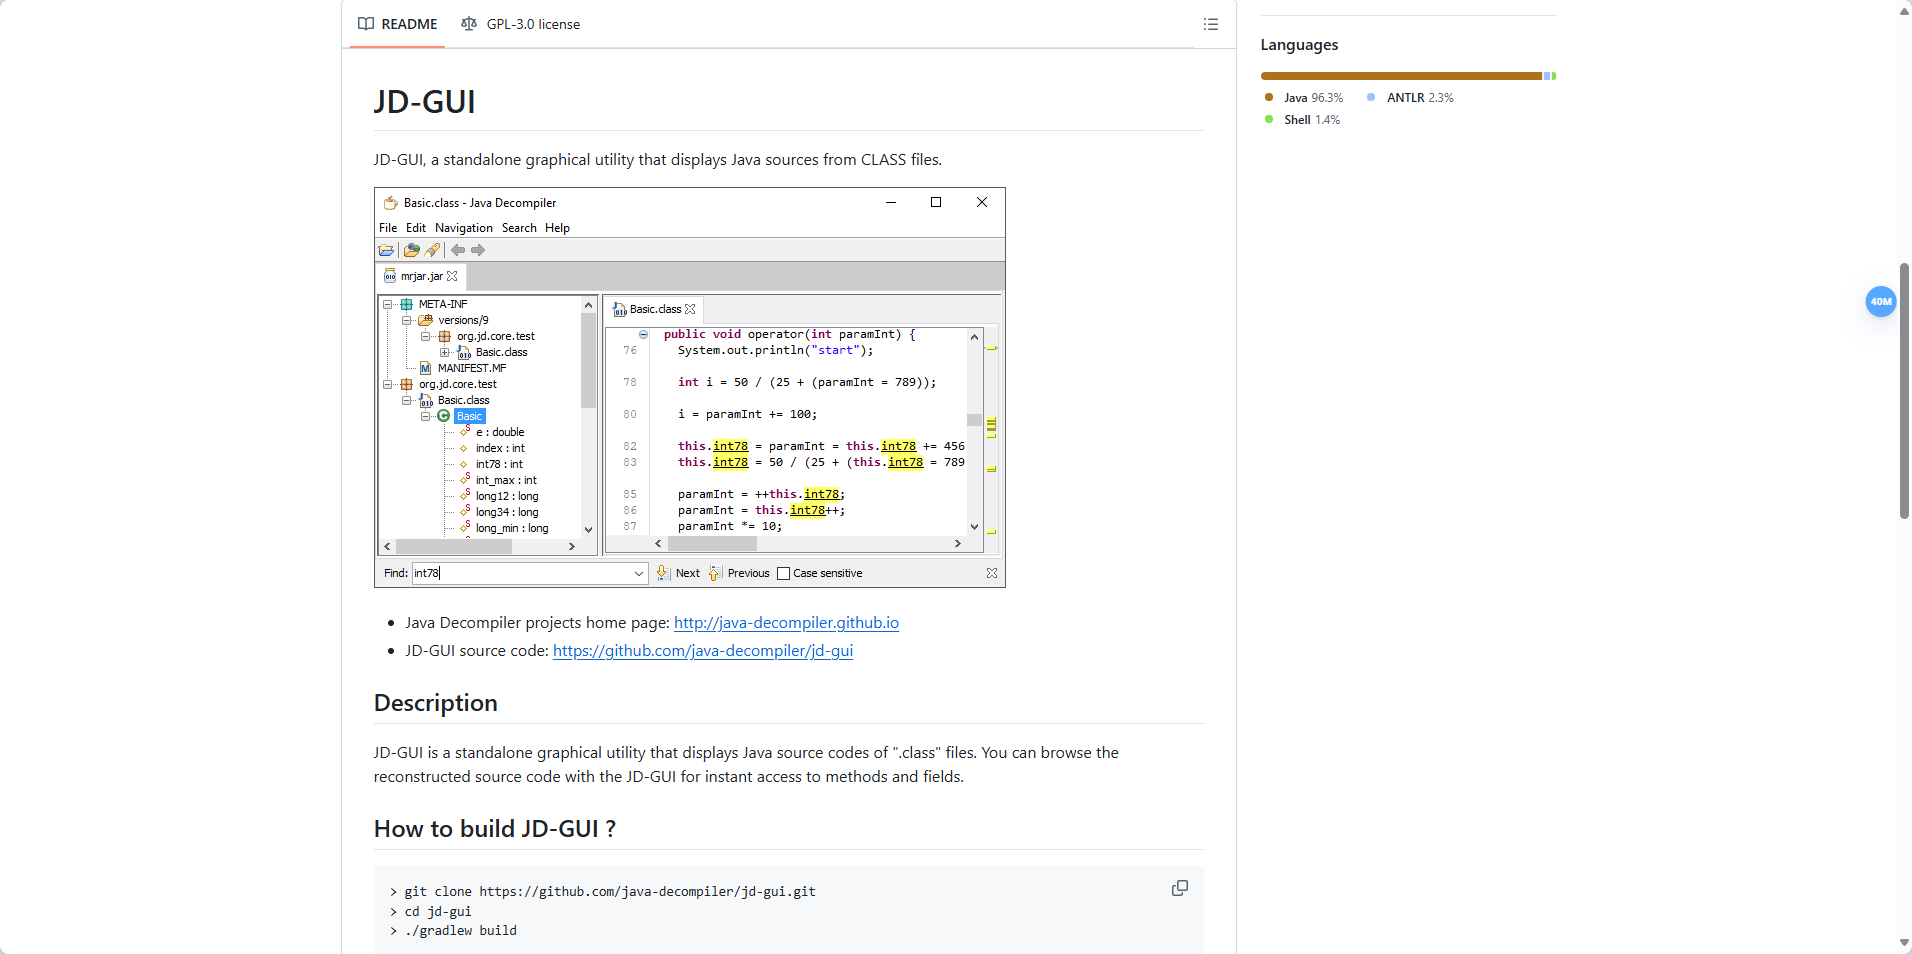
Task: Click the class file icon on Basic.class tab
Action: (620, 309)
